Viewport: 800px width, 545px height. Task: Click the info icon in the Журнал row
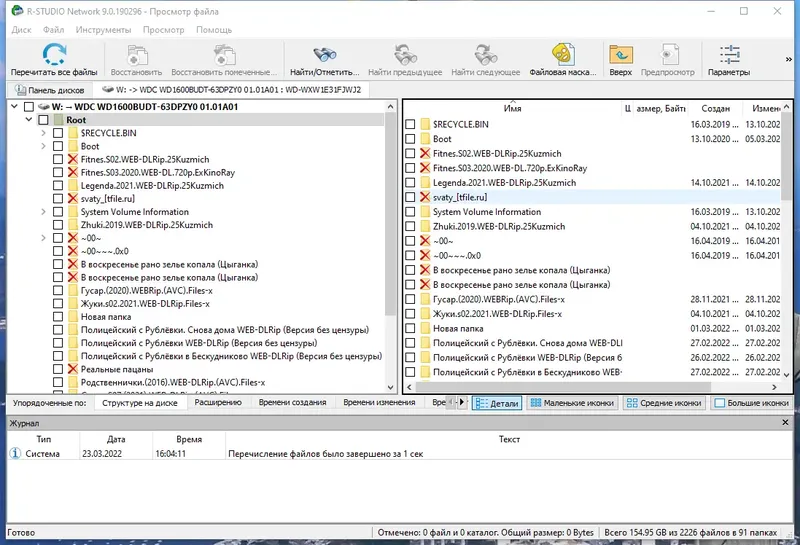(15, 453)
